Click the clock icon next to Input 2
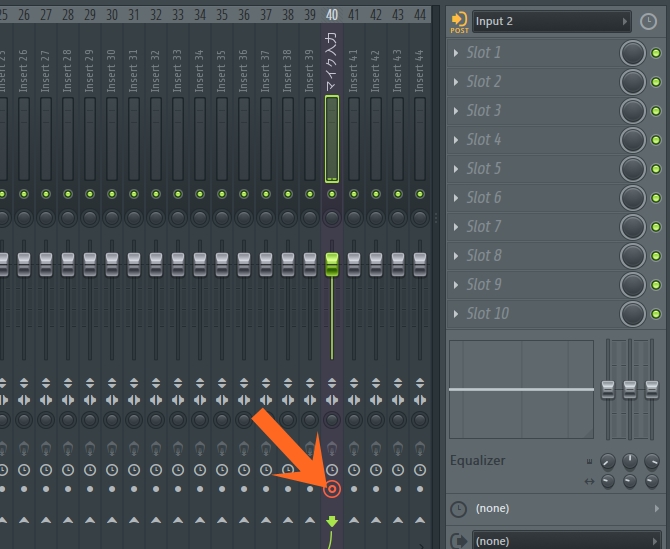This screenshot has height=549, width=670. pos(649,21)
